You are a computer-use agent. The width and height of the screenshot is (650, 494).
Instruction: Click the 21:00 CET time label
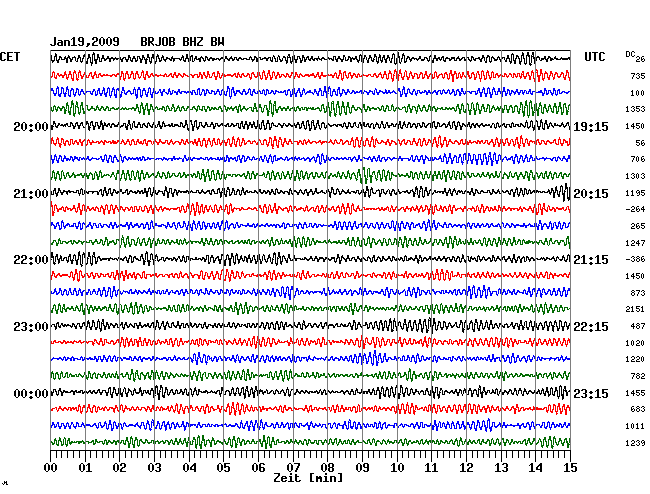pos(31,194)
